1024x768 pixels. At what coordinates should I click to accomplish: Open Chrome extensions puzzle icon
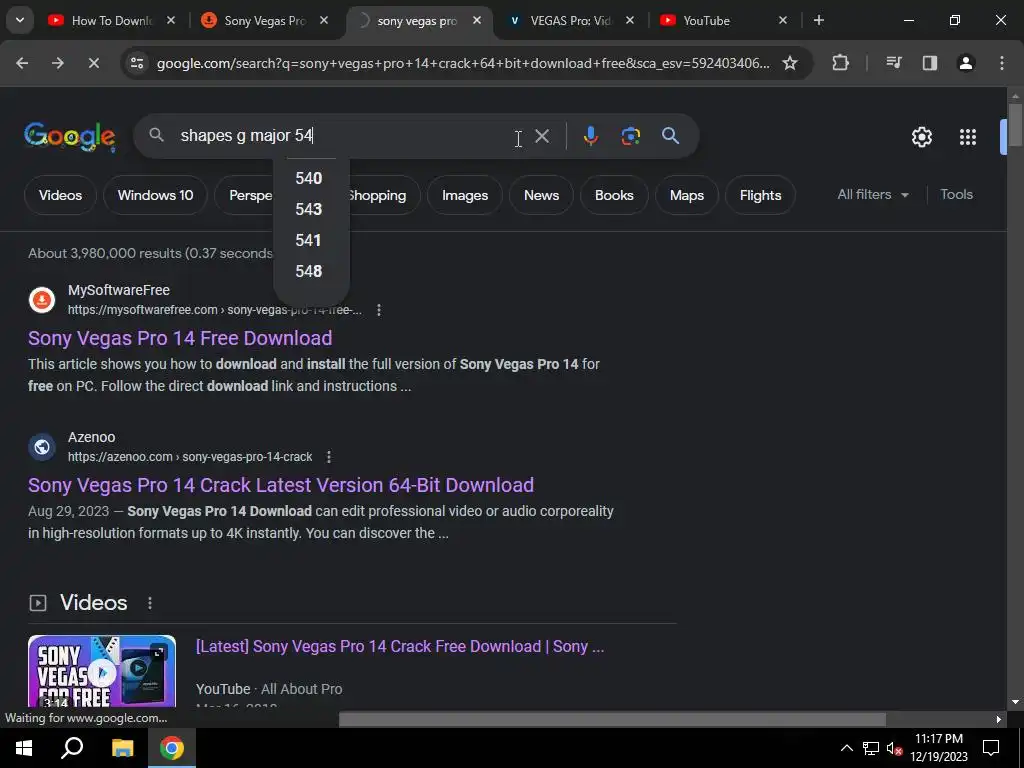(840, 63)
